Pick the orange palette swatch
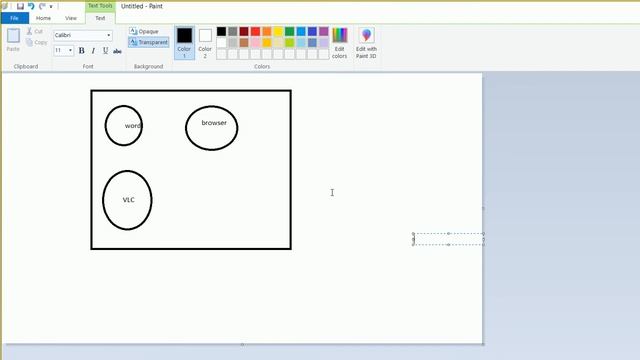This screenshot has height=360, width=640. 267,31
